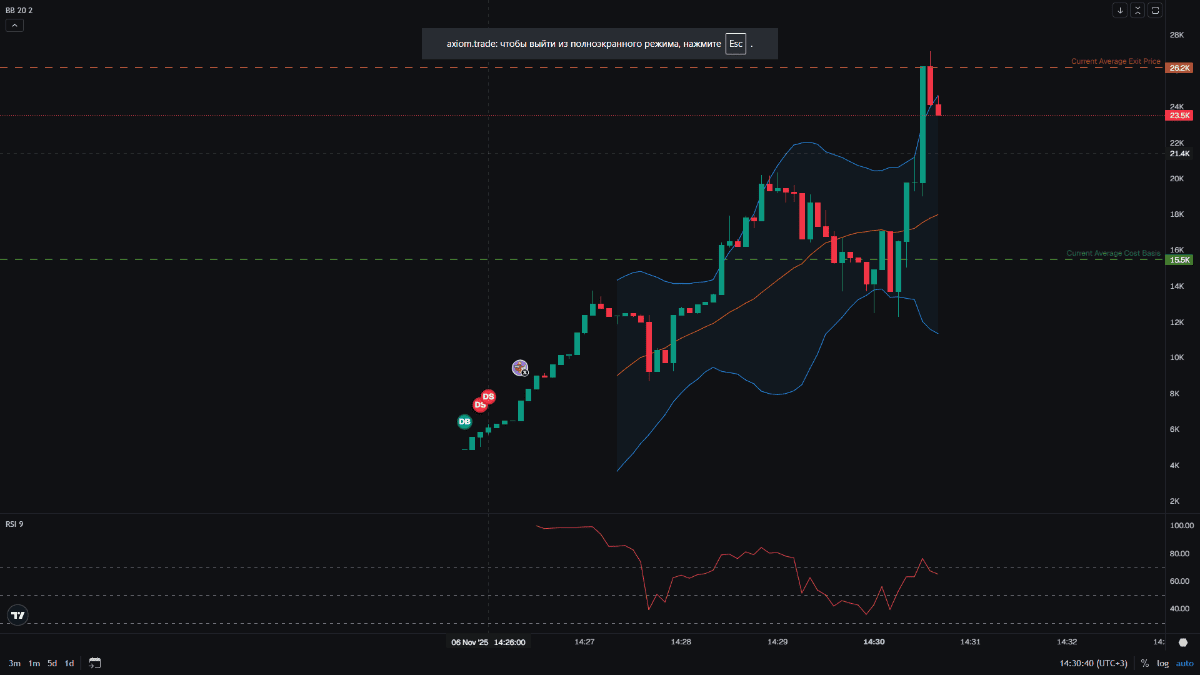This screenshot has width=1200, height=675.
Task: Click the red DS trade marker
Action: pos(488,397)
